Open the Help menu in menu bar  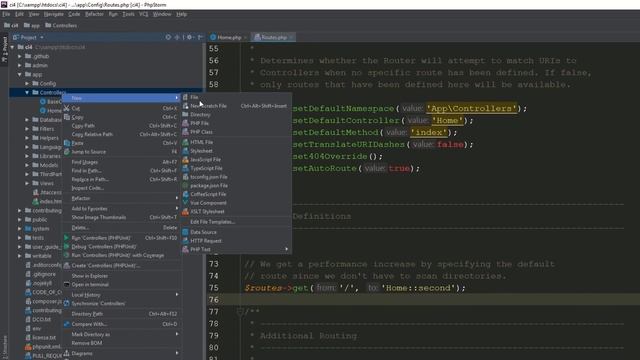182,14
